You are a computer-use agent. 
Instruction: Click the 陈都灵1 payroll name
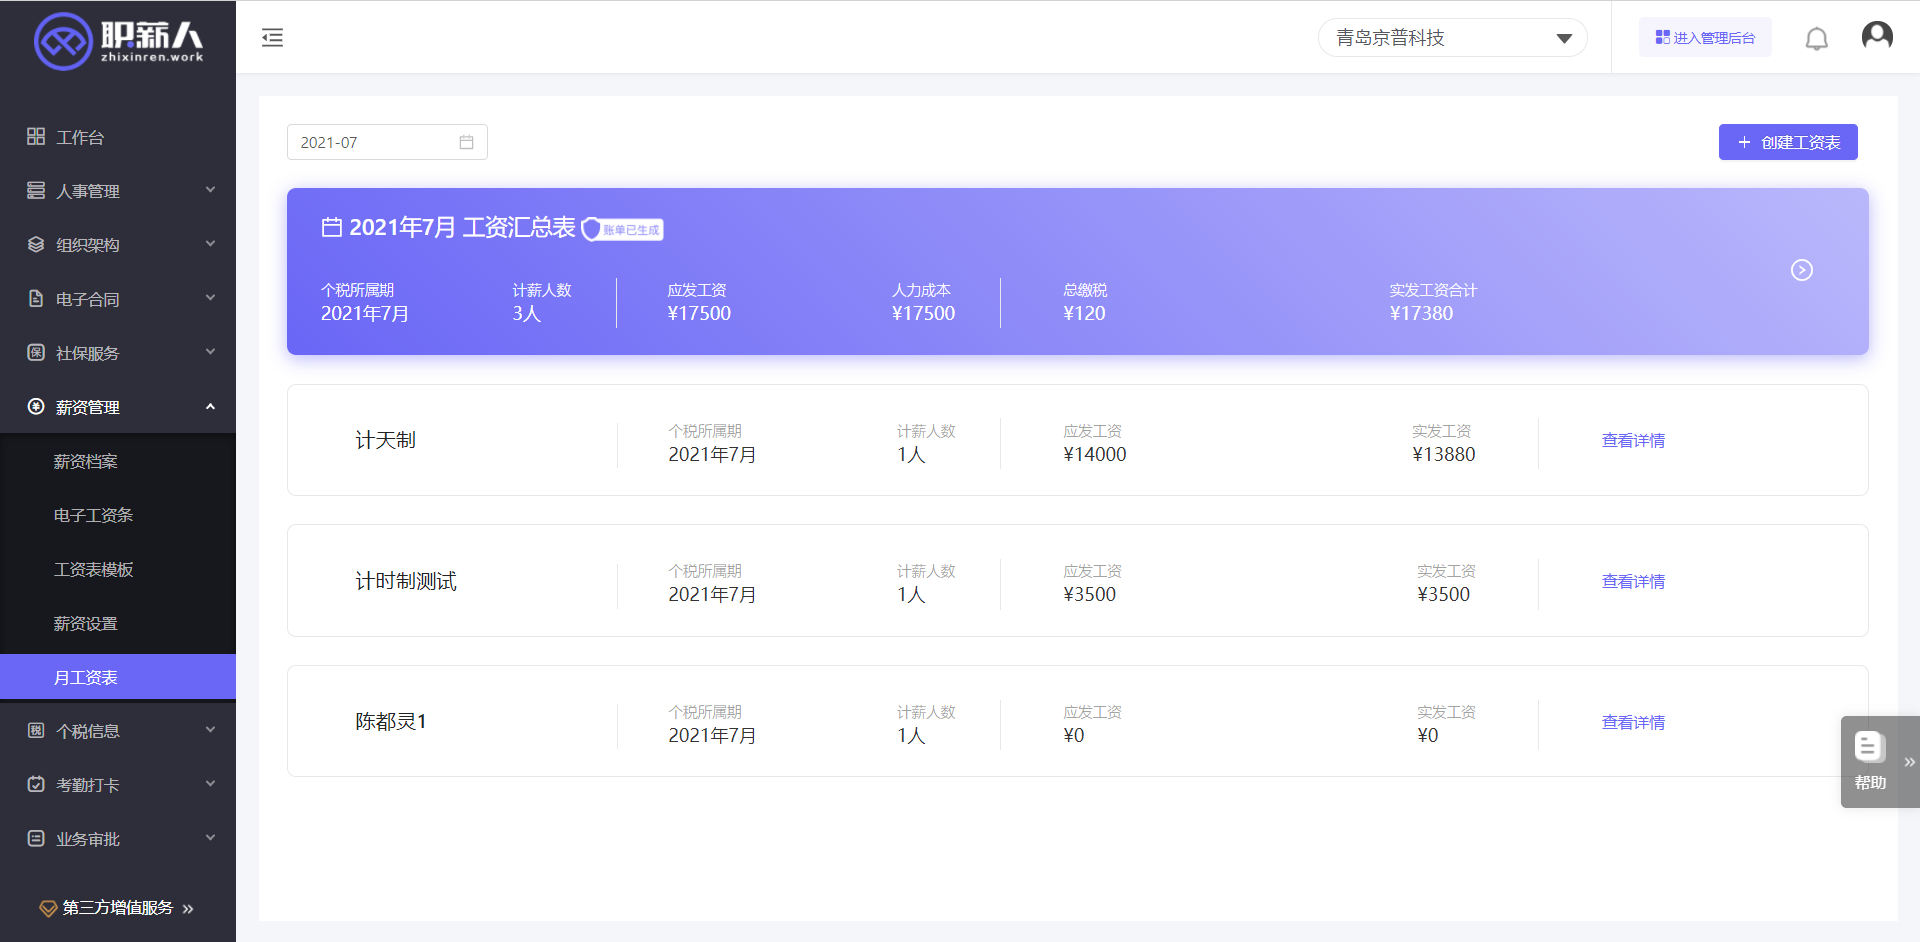[391, 721]
